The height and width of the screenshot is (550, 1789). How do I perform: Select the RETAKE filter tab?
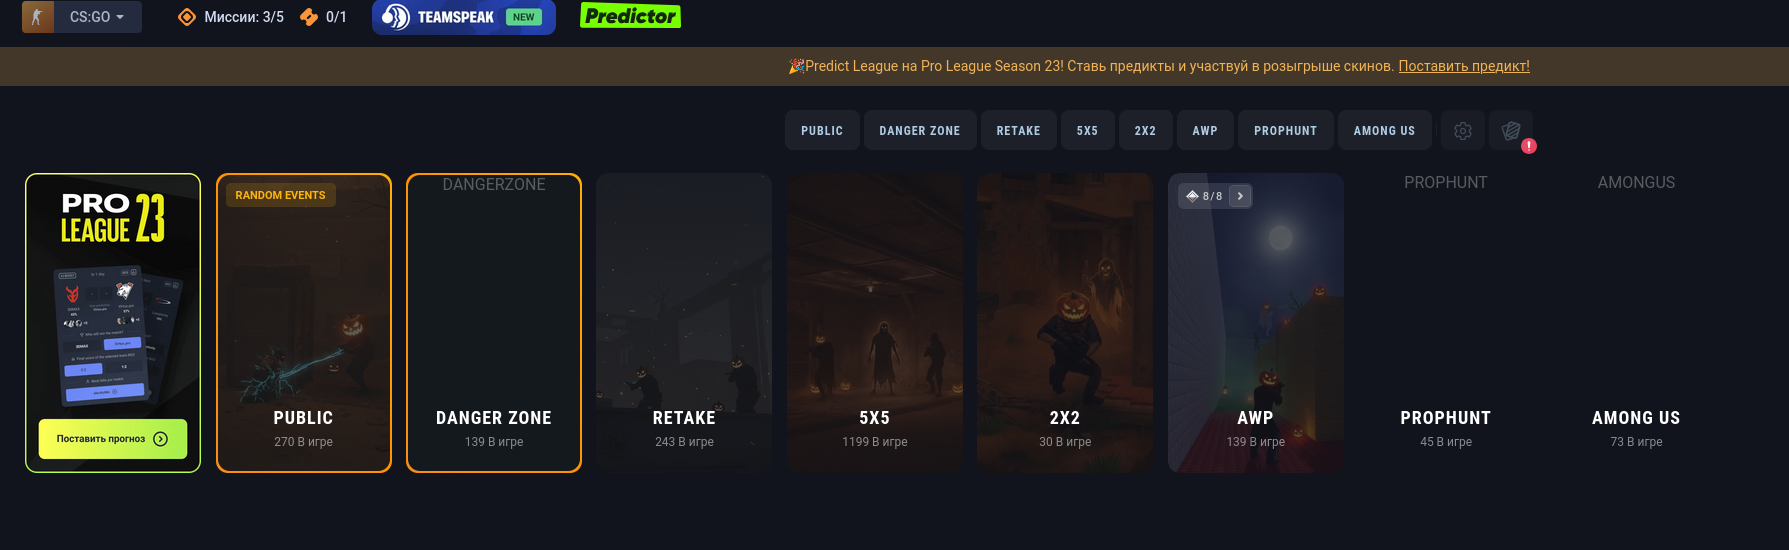tap(1018, 131)
